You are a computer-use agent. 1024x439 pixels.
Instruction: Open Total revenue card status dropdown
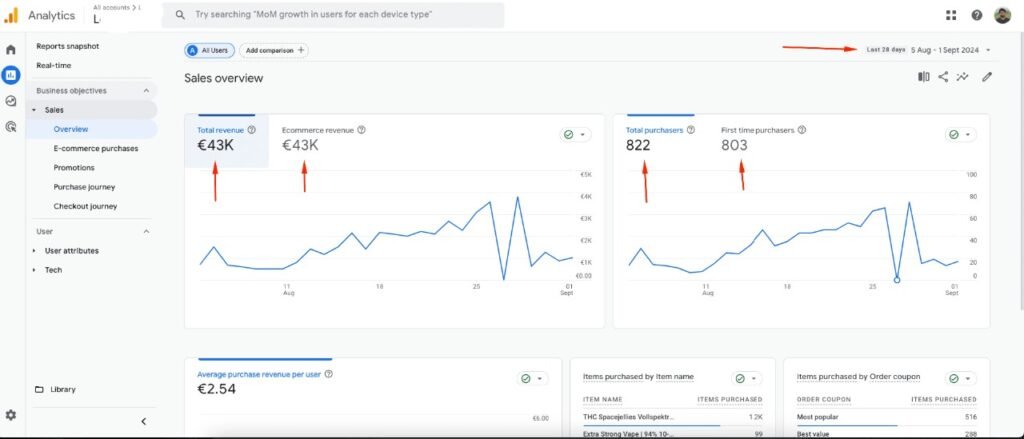tap(575, 135)
